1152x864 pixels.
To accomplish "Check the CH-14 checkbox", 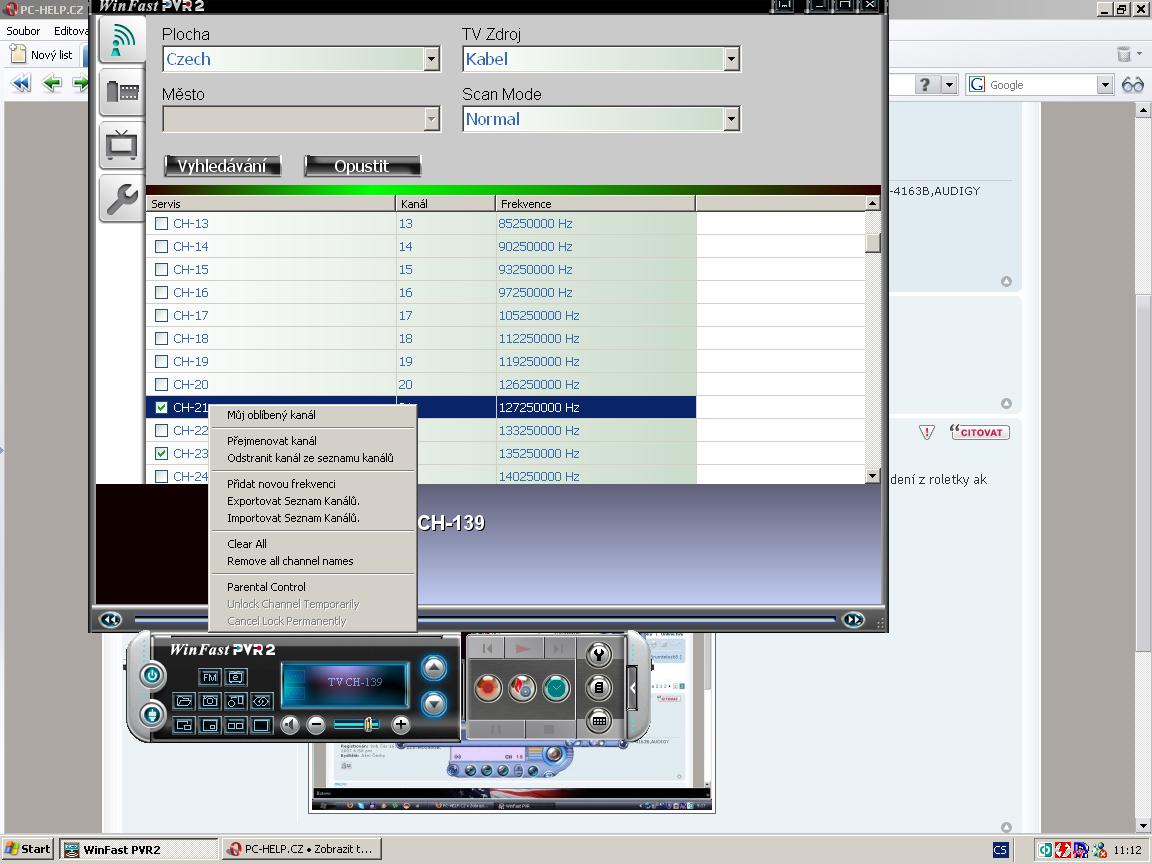I will click(162, 247).
